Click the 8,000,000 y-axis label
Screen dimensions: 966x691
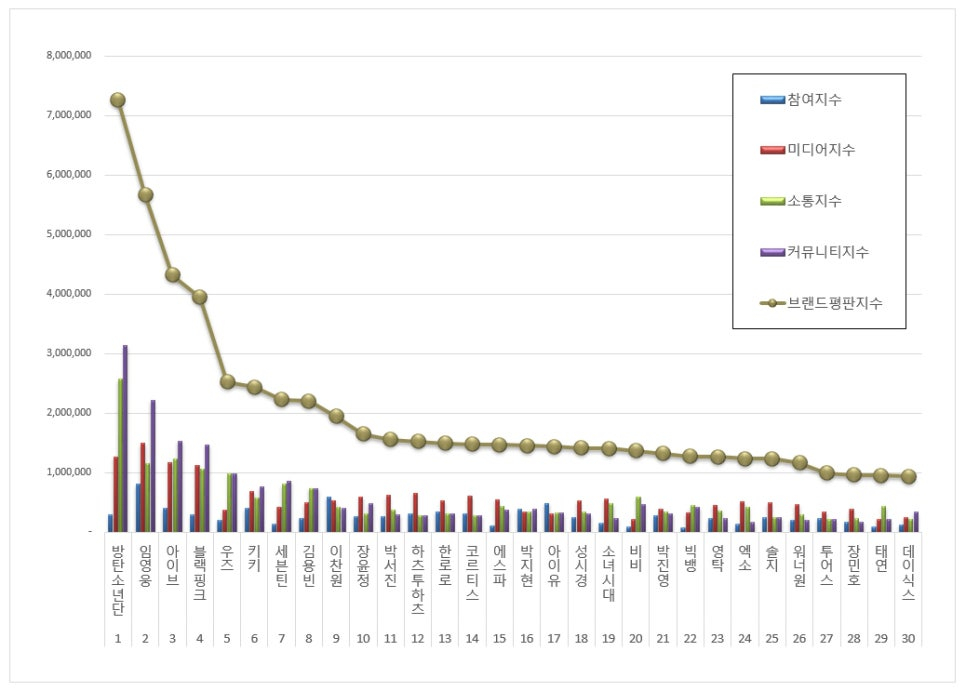pos(69,56)
